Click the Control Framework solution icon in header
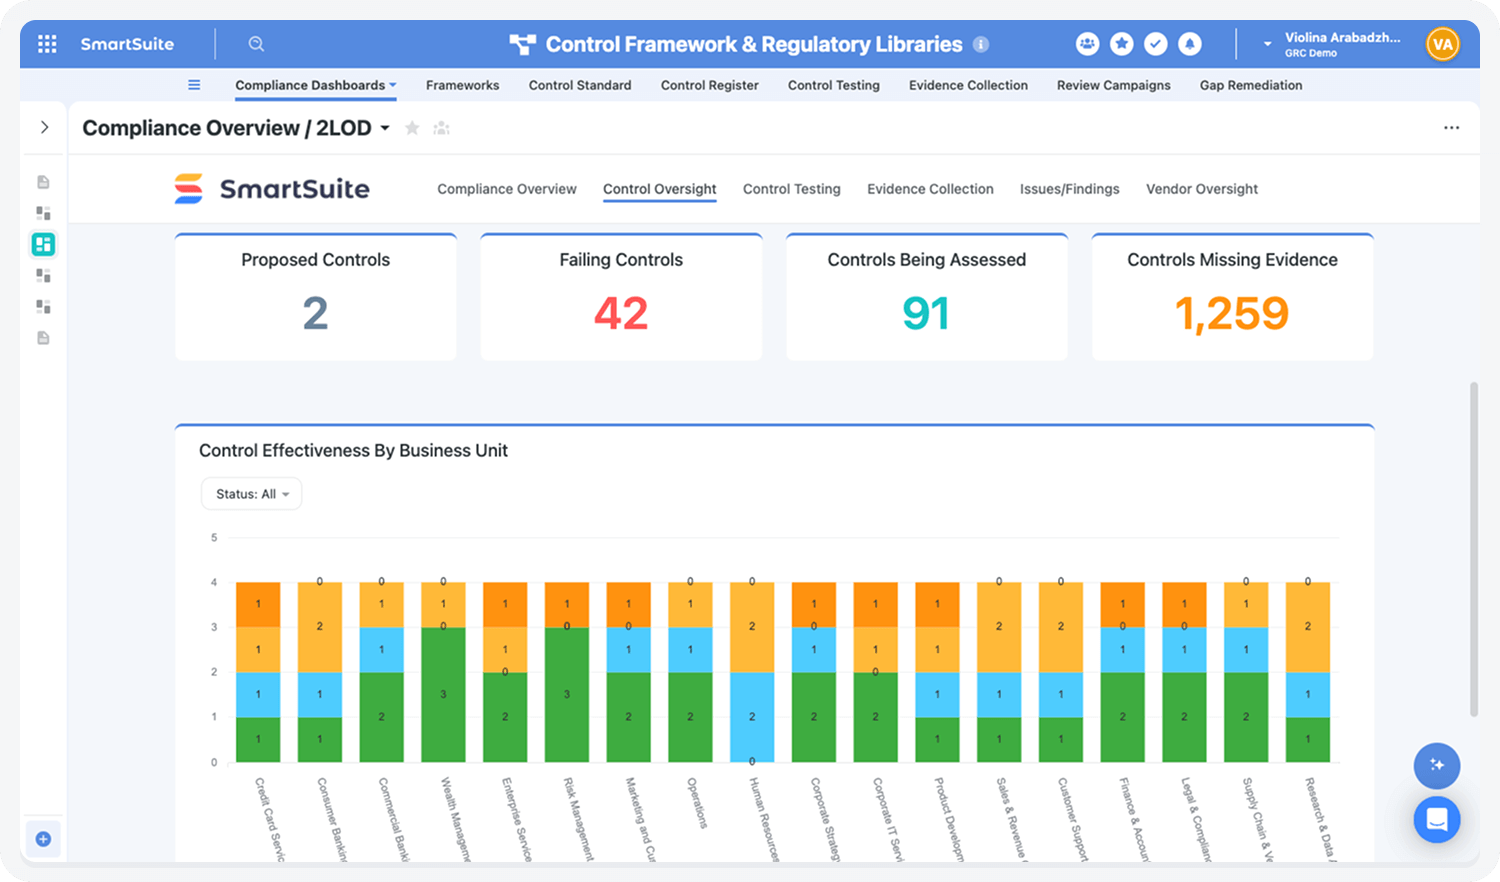 click(522, 44)
